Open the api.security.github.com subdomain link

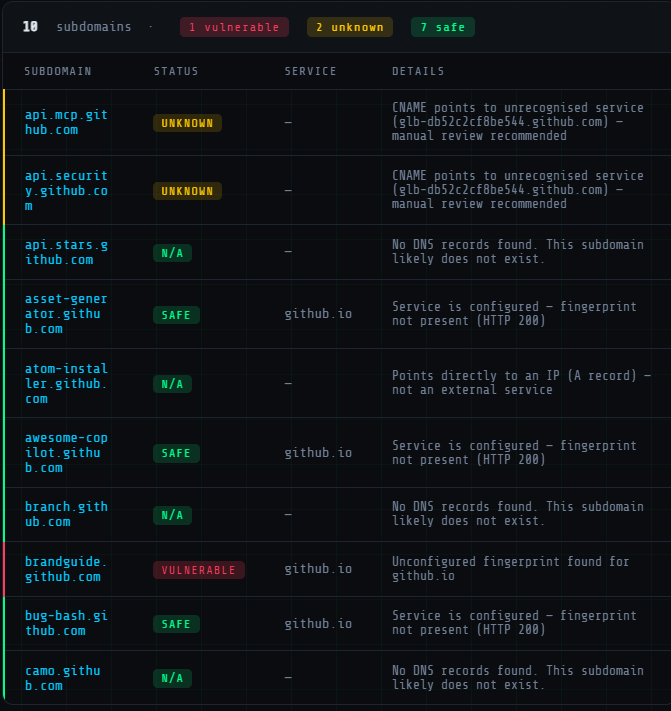click(66, 190)
